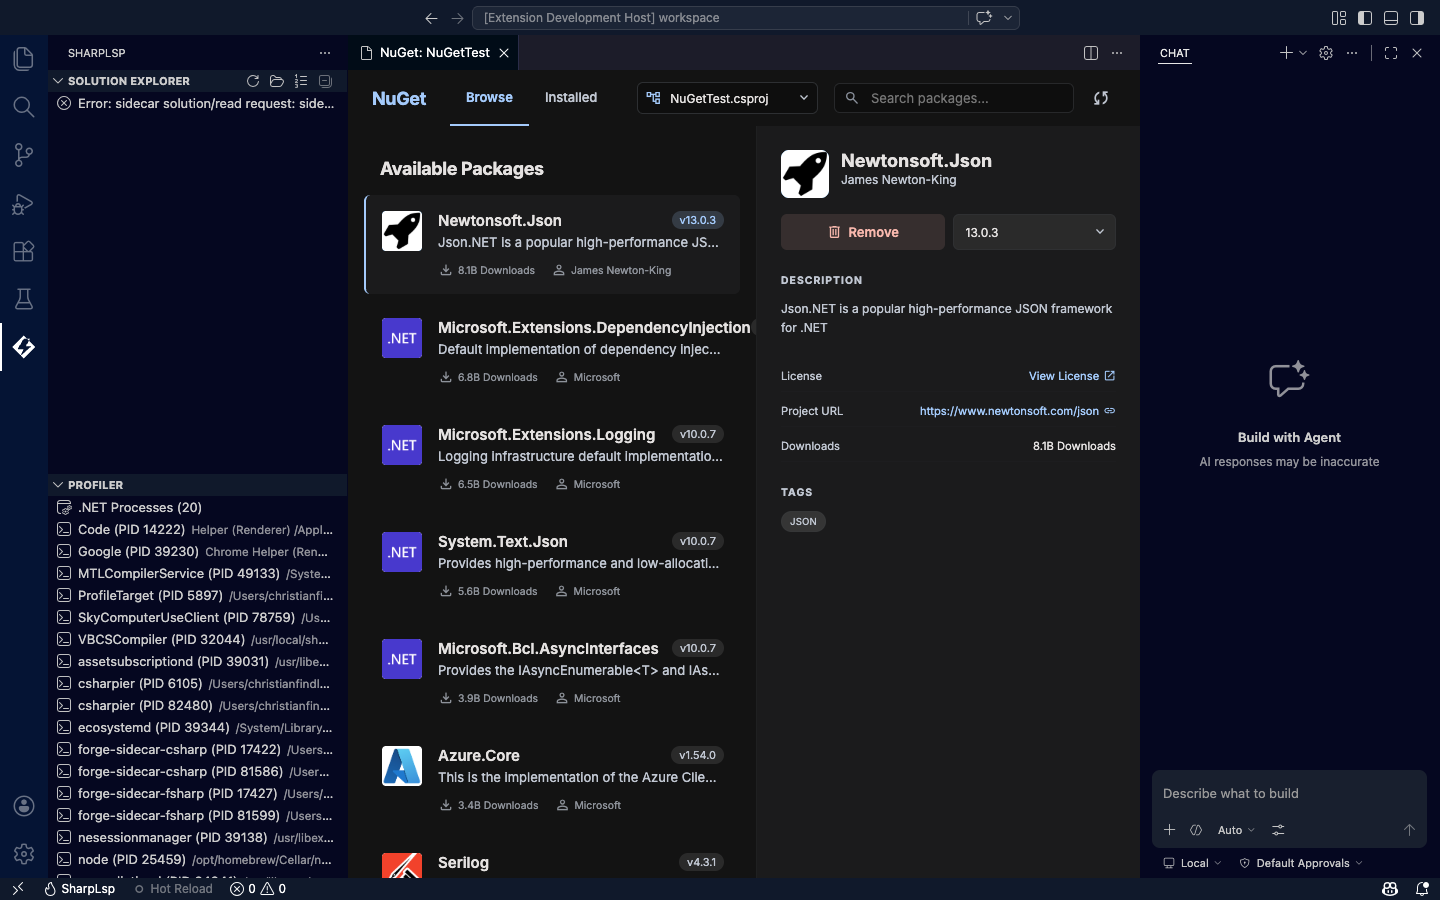
Task: Open the Search view in activity bar
Action: click(x=24, y=107)
